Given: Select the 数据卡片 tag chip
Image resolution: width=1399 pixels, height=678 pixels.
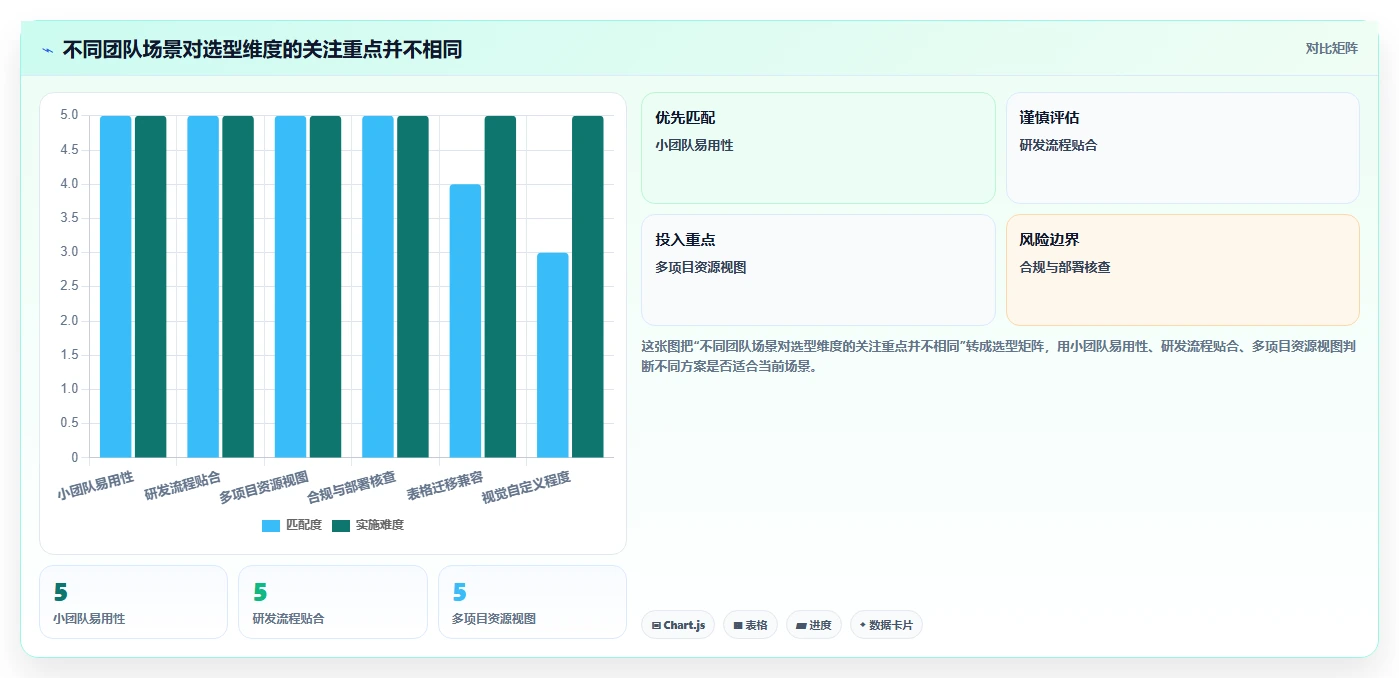Looking at the screenshot, I should (x=886, y=625).
